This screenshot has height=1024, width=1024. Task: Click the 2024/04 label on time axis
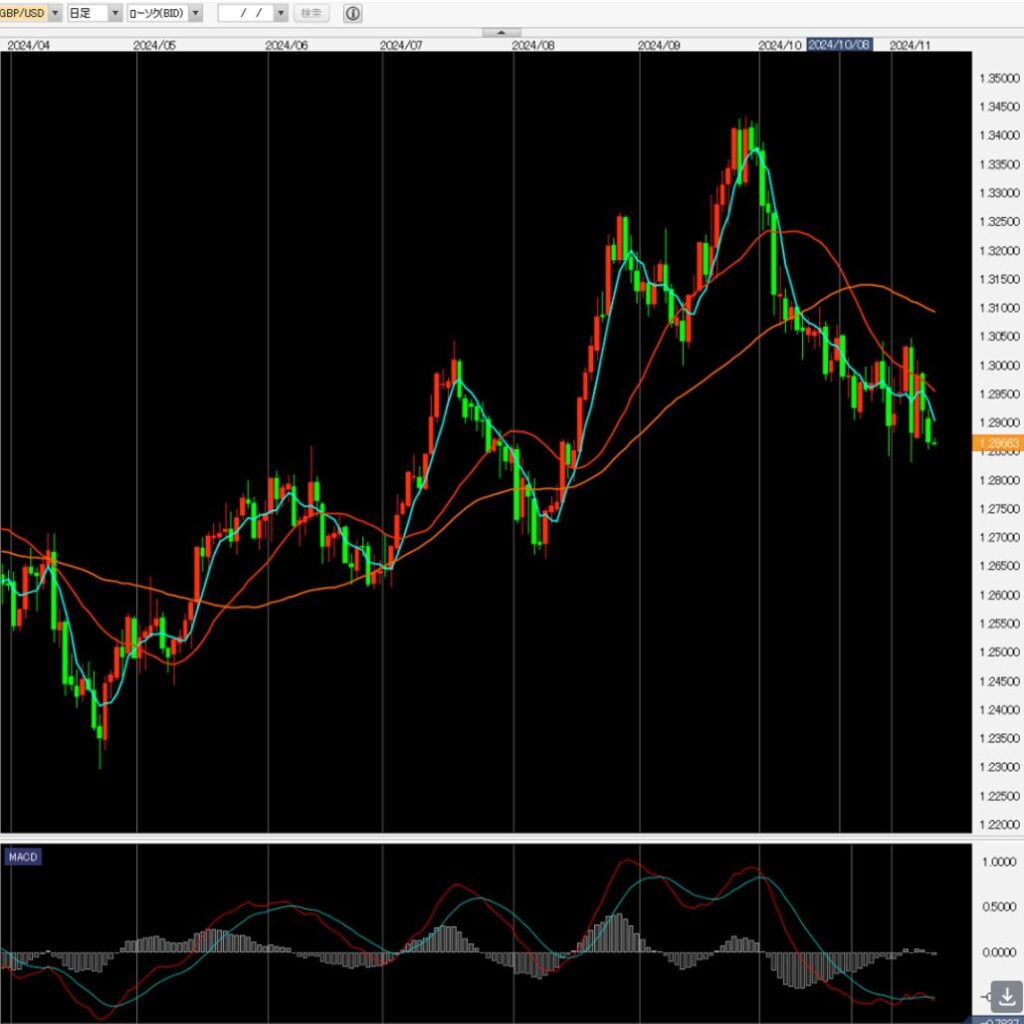[27, 45]
